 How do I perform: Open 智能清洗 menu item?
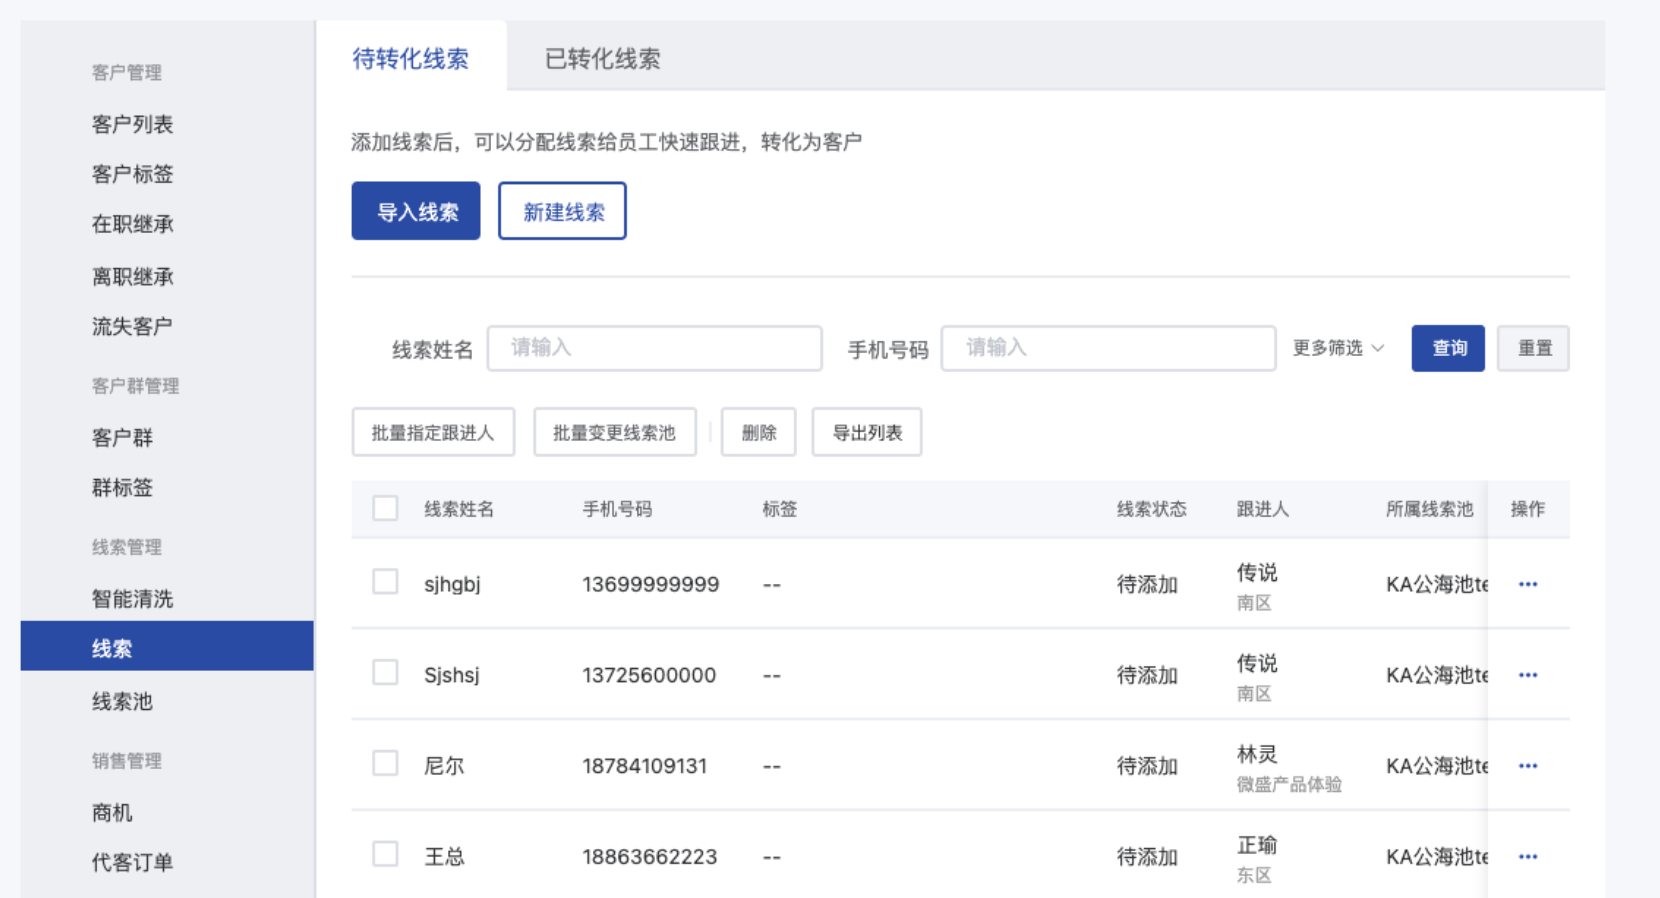(x=132, y=598)
